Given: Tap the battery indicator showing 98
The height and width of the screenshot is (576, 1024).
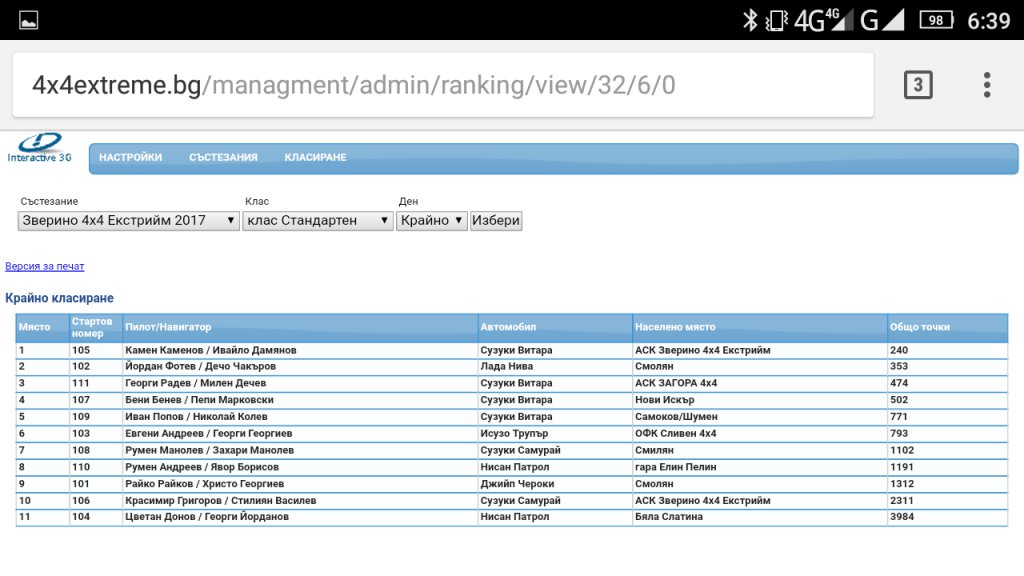Looking at the screenshot, I should coord(935,20).
